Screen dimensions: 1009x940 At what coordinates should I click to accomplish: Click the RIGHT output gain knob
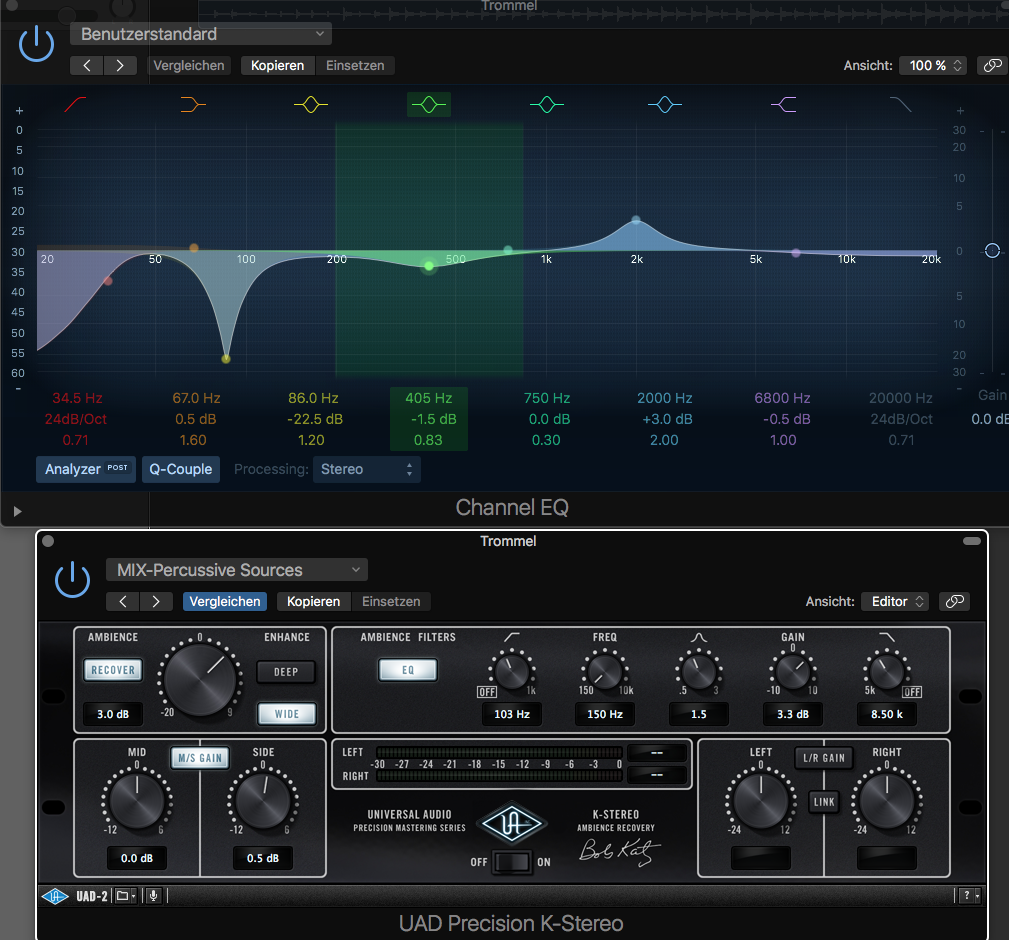click(x=887, y=800)
